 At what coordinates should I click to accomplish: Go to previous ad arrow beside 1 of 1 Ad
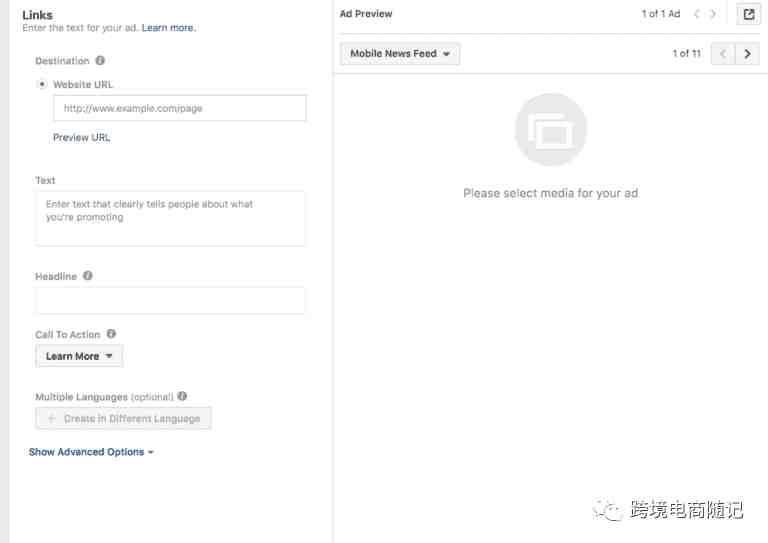tap(696, 14)
